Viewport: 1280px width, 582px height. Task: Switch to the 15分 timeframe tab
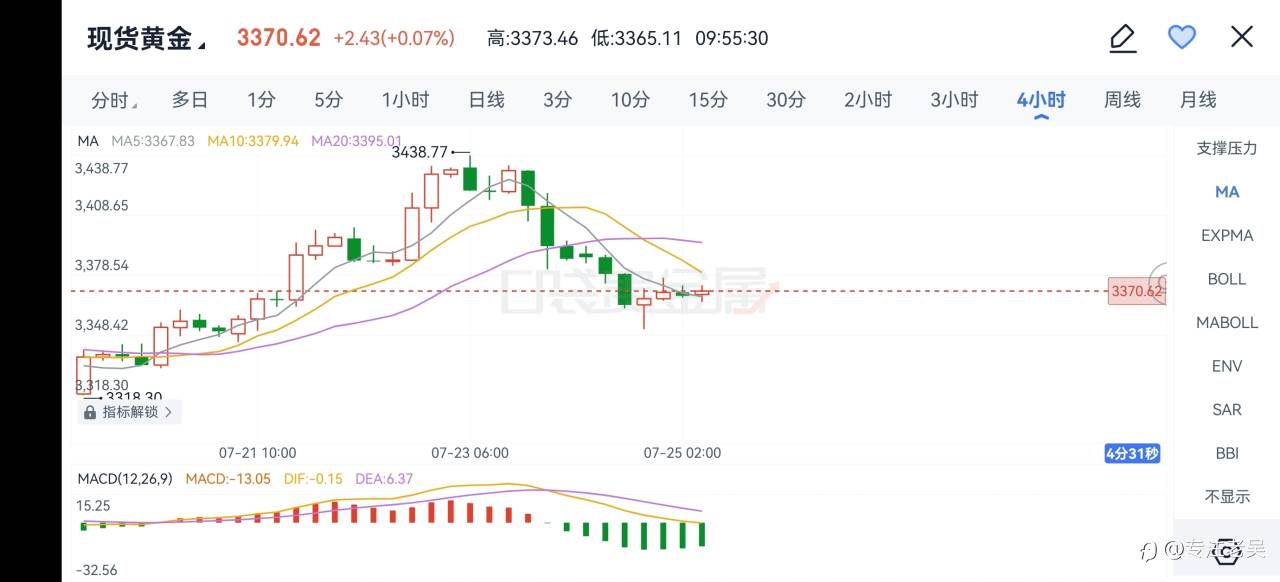click(x=707, y=100)
